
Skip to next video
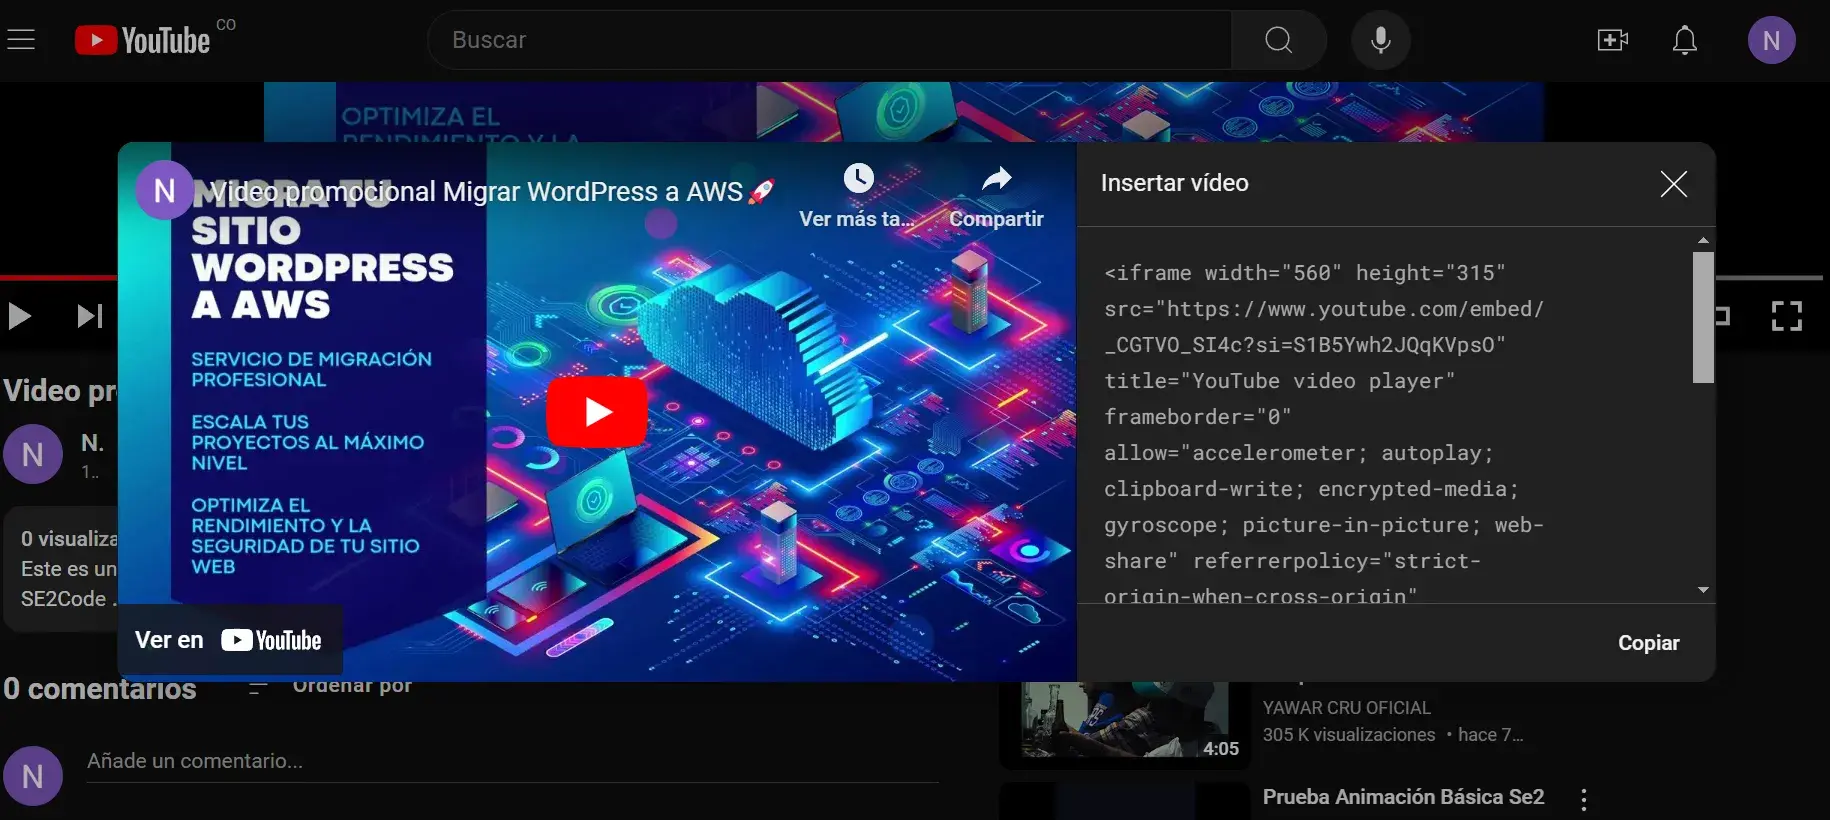click(90, 316)
